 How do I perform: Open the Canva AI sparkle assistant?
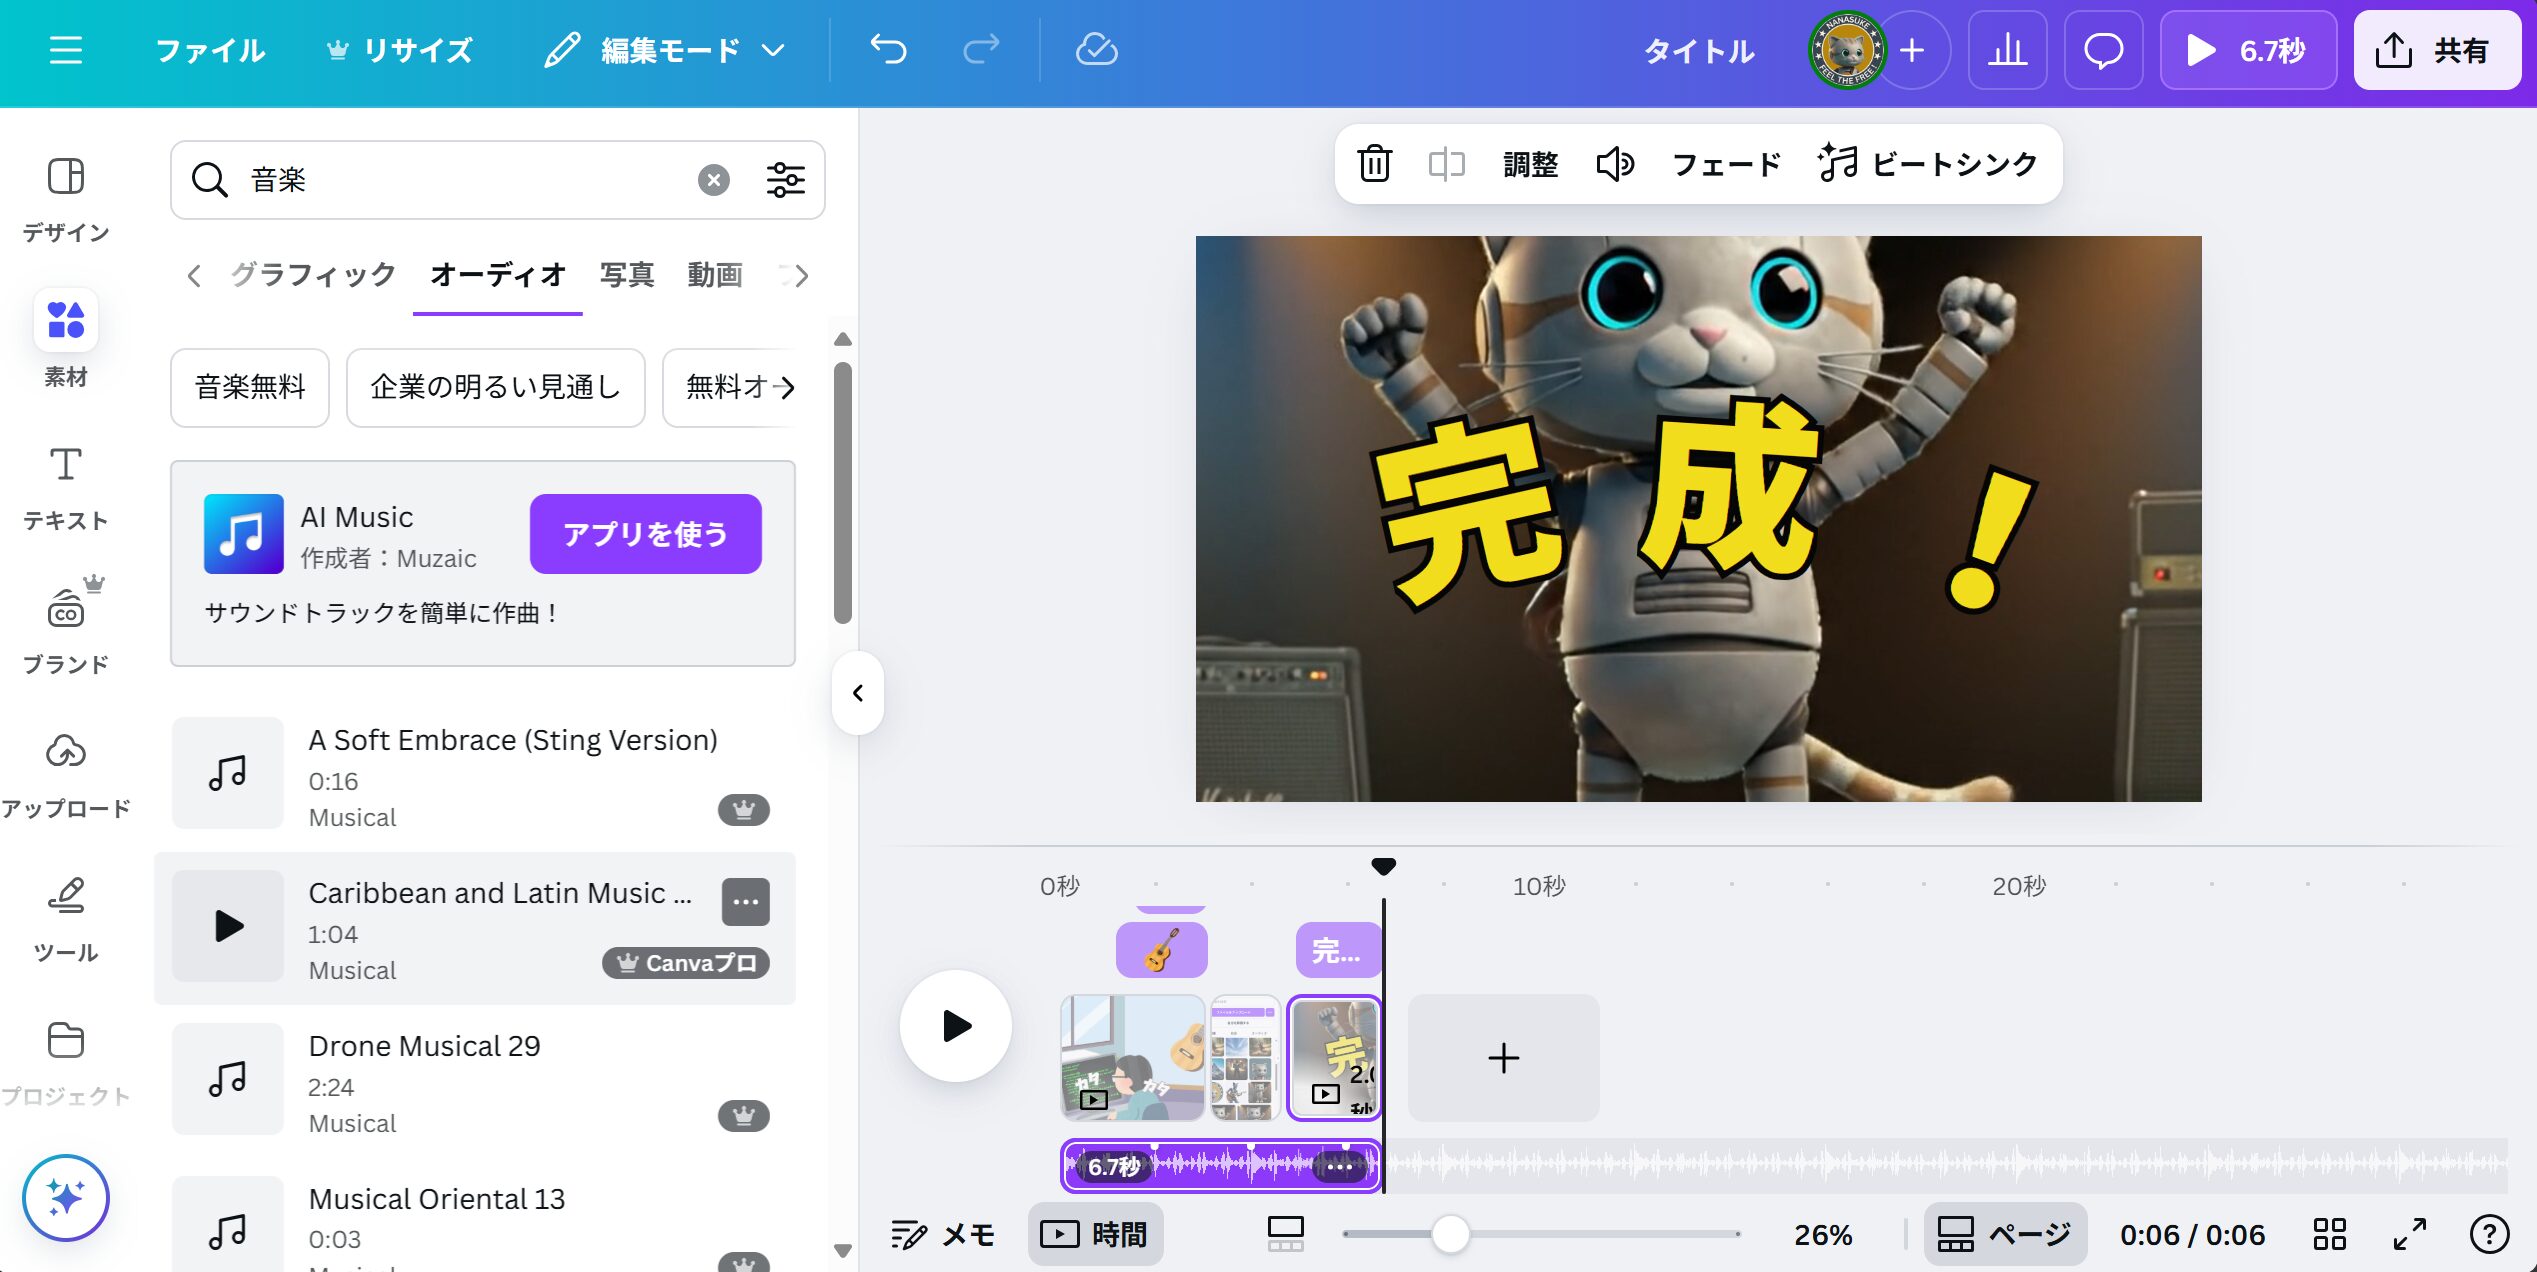66,1197
